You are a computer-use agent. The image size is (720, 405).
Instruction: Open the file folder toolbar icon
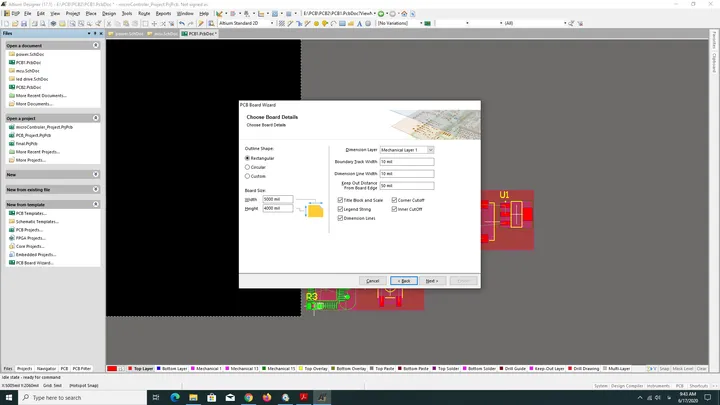(15, 23)
